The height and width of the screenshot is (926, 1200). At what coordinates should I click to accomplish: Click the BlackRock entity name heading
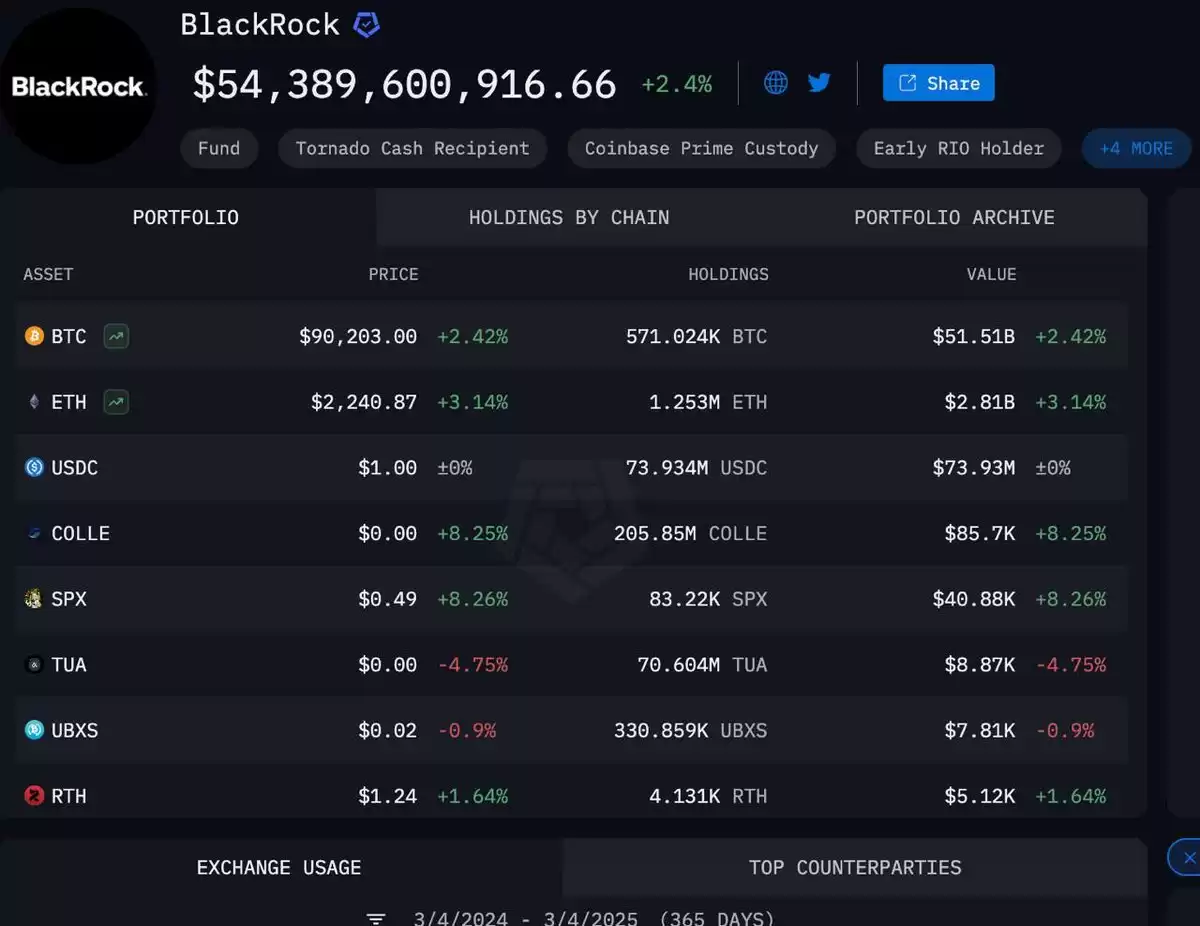(260, 25)
